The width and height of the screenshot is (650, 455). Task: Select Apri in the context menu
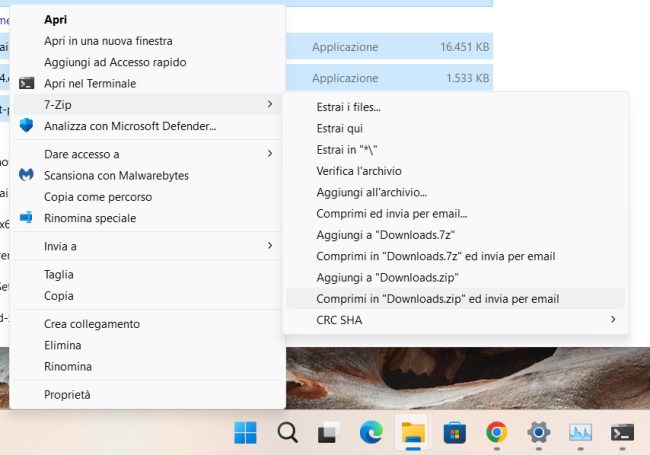[56, 19]
